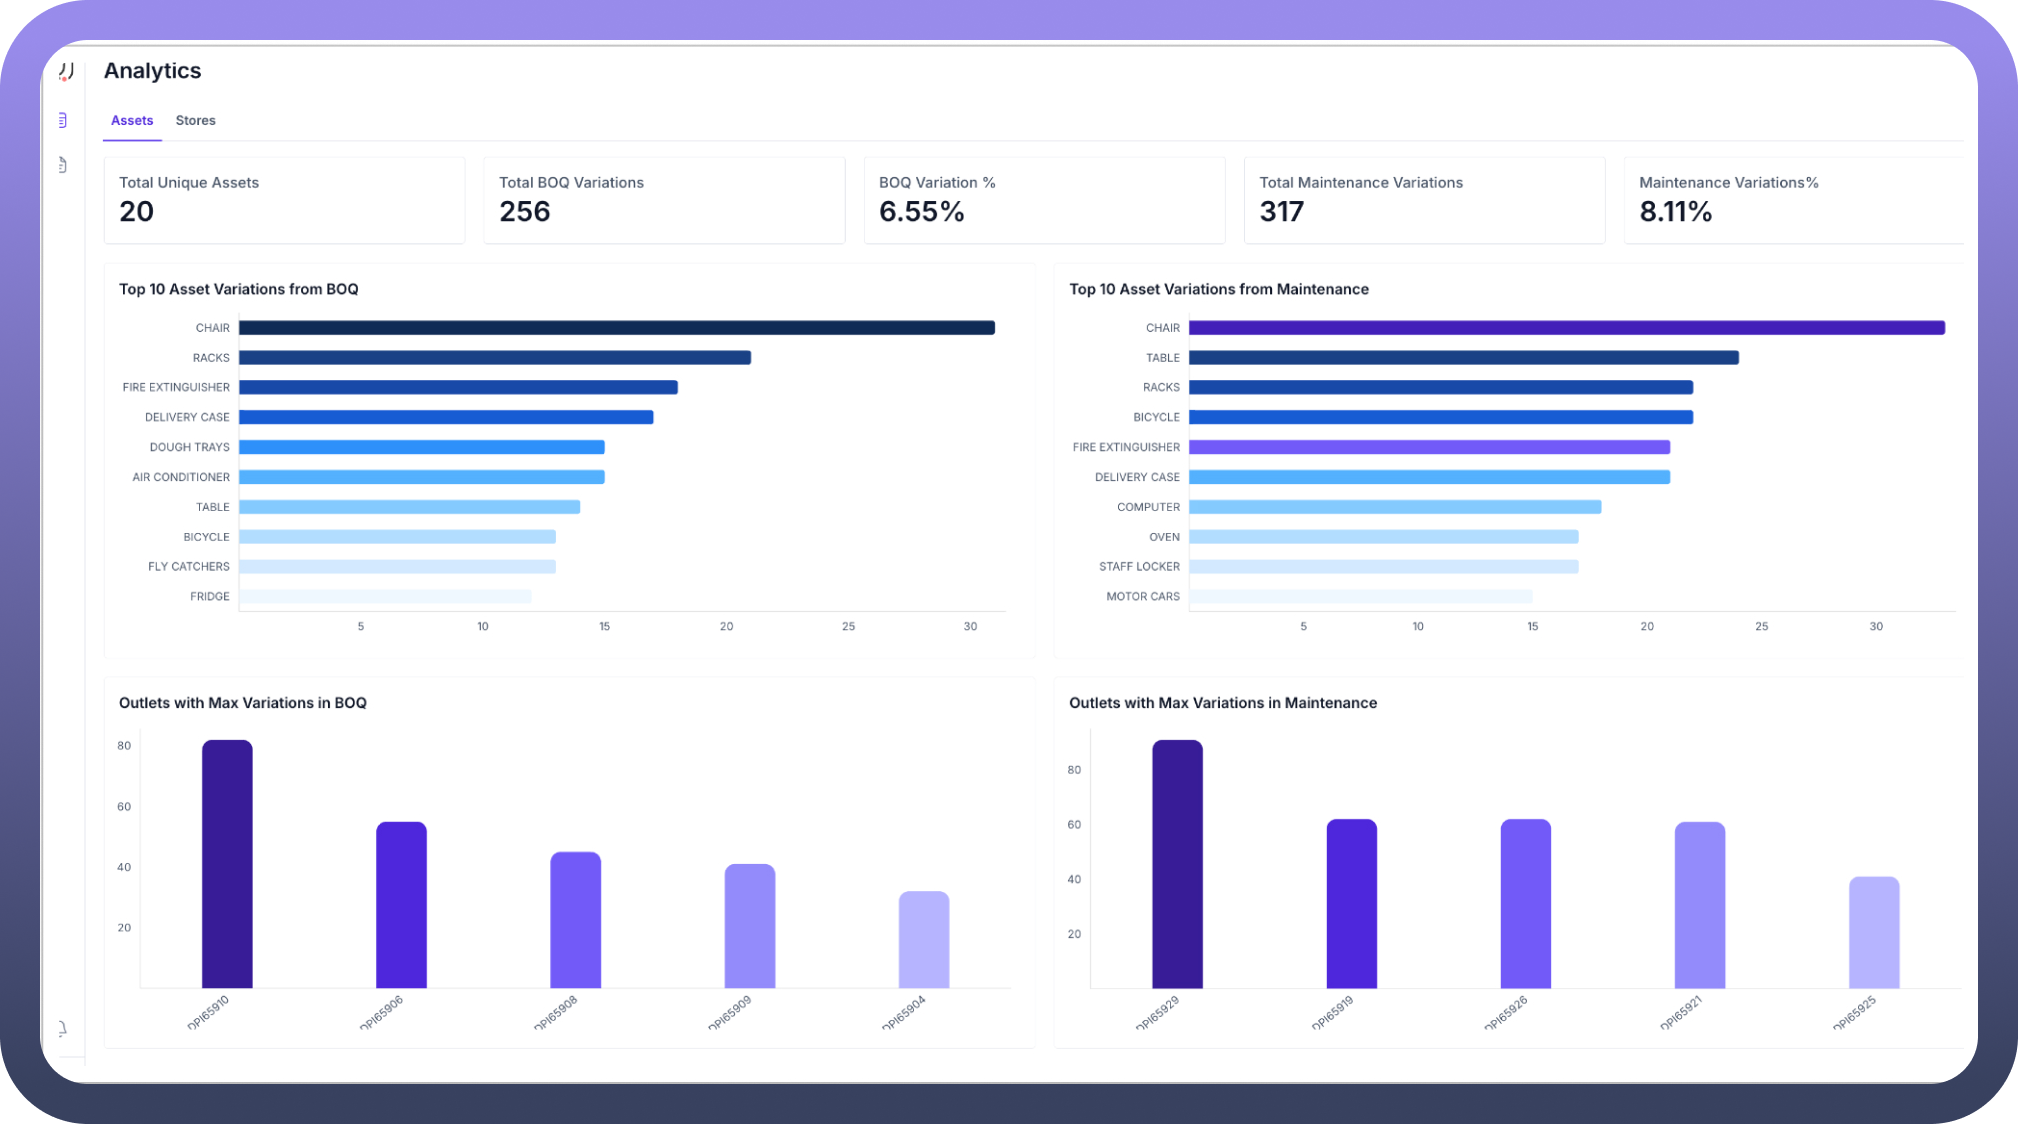
Task: Click the DPI65925 column in Maintenance outlets
Action: [x=1873, y=932]
